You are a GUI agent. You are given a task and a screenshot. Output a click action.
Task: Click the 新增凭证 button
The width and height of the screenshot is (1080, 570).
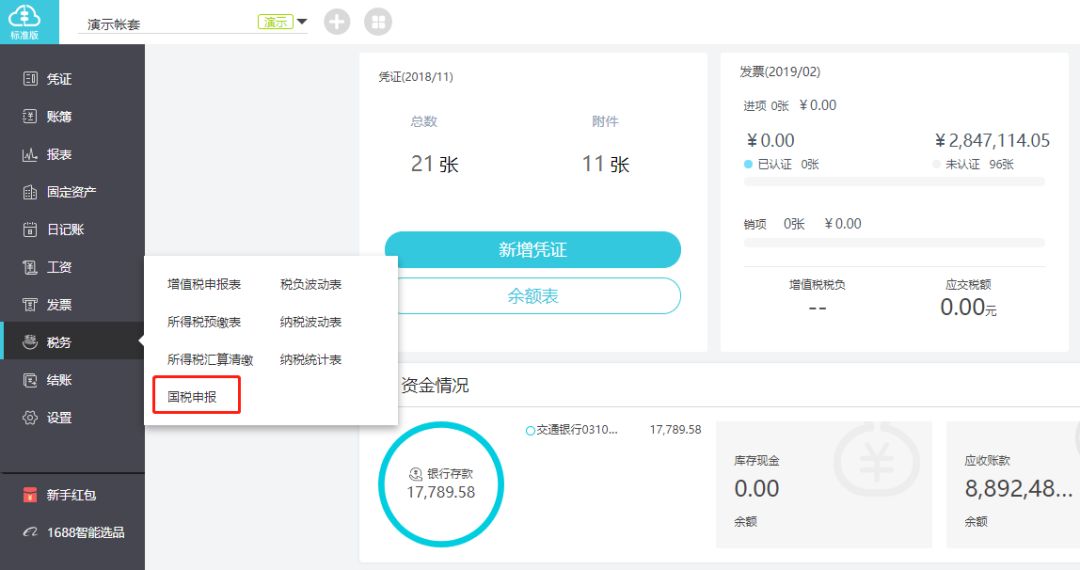coord(532,250)
